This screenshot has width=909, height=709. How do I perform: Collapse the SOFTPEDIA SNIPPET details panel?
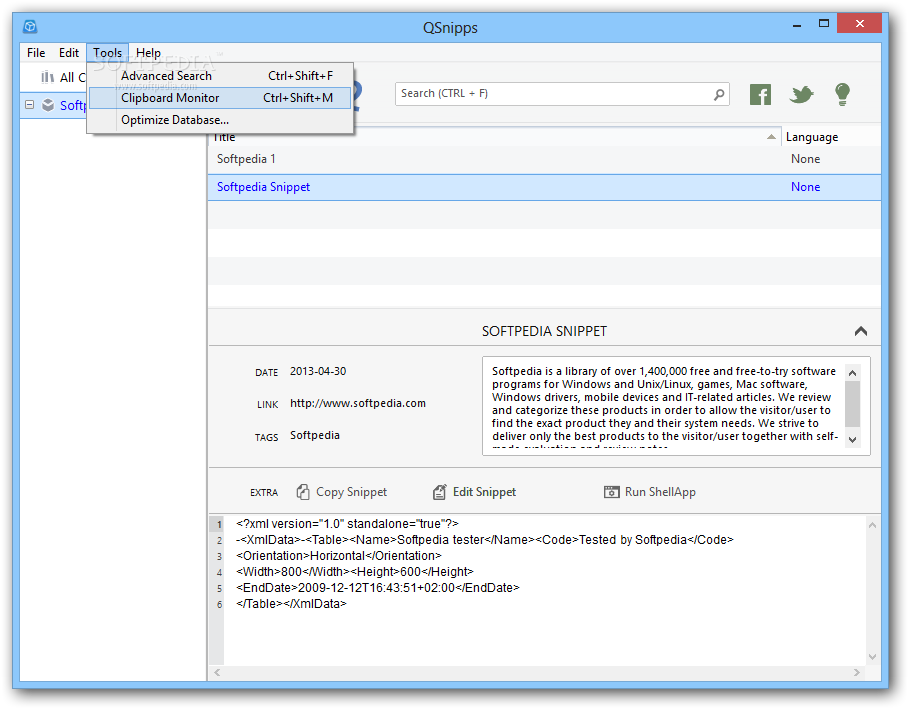pyautogui.click(x=860, y=331)
